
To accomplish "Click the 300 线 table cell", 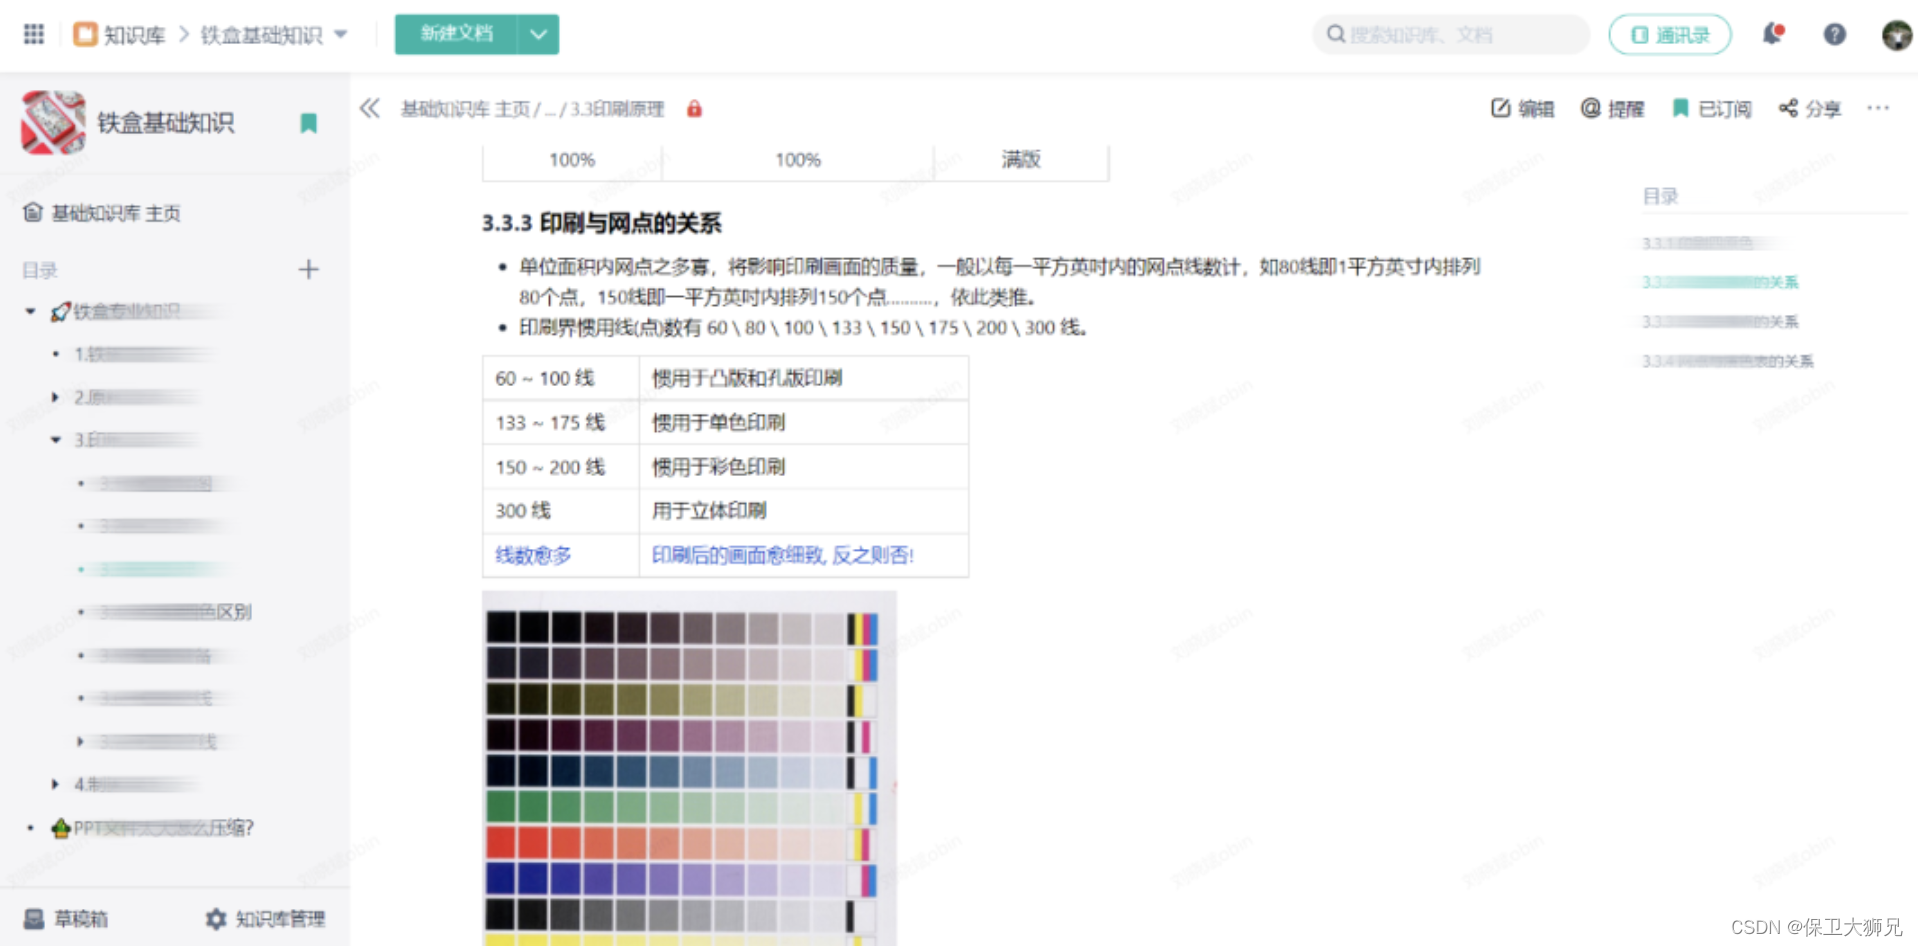I will pos(561,510).
